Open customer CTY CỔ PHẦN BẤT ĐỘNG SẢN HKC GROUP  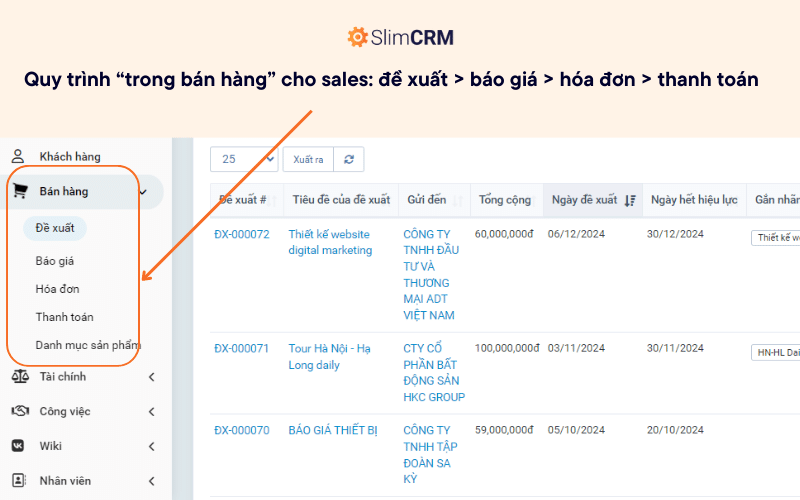tap(434, 372)
